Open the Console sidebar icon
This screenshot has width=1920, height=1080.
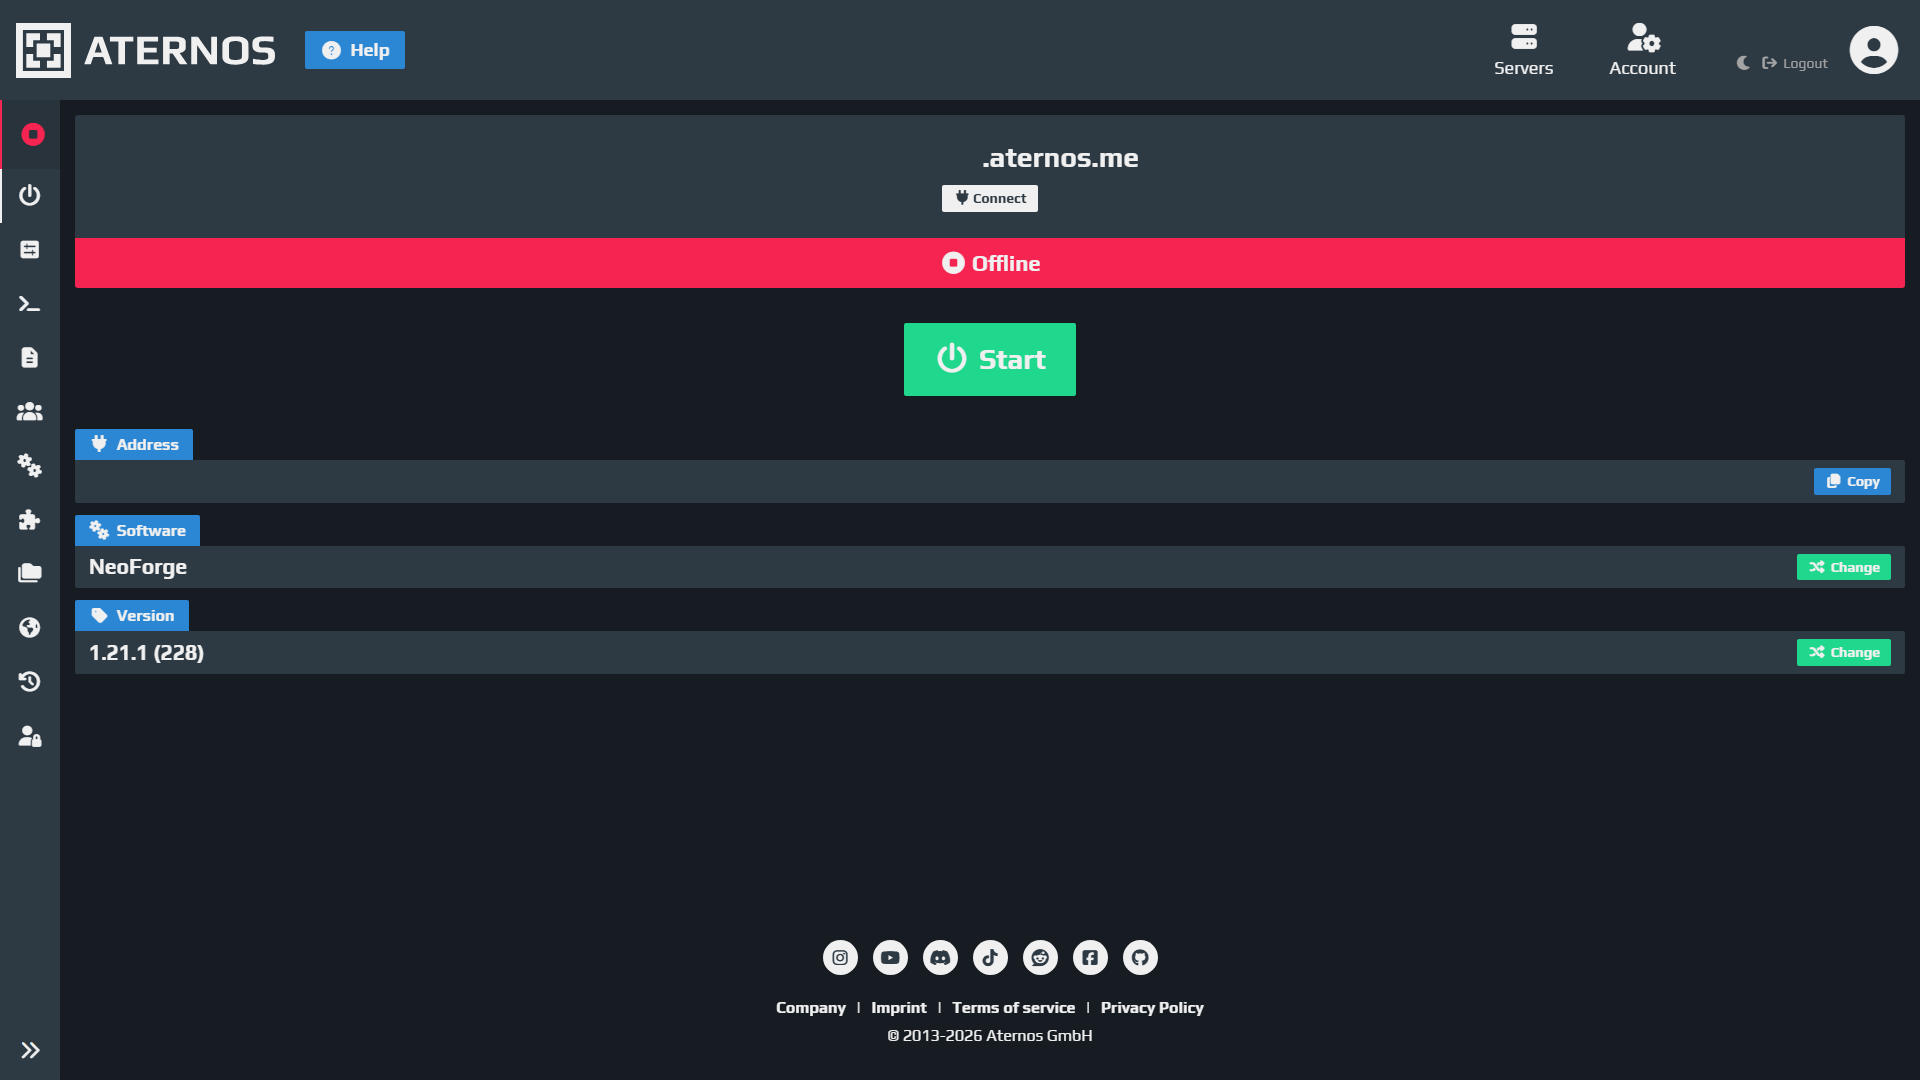(x=30, y=304)
